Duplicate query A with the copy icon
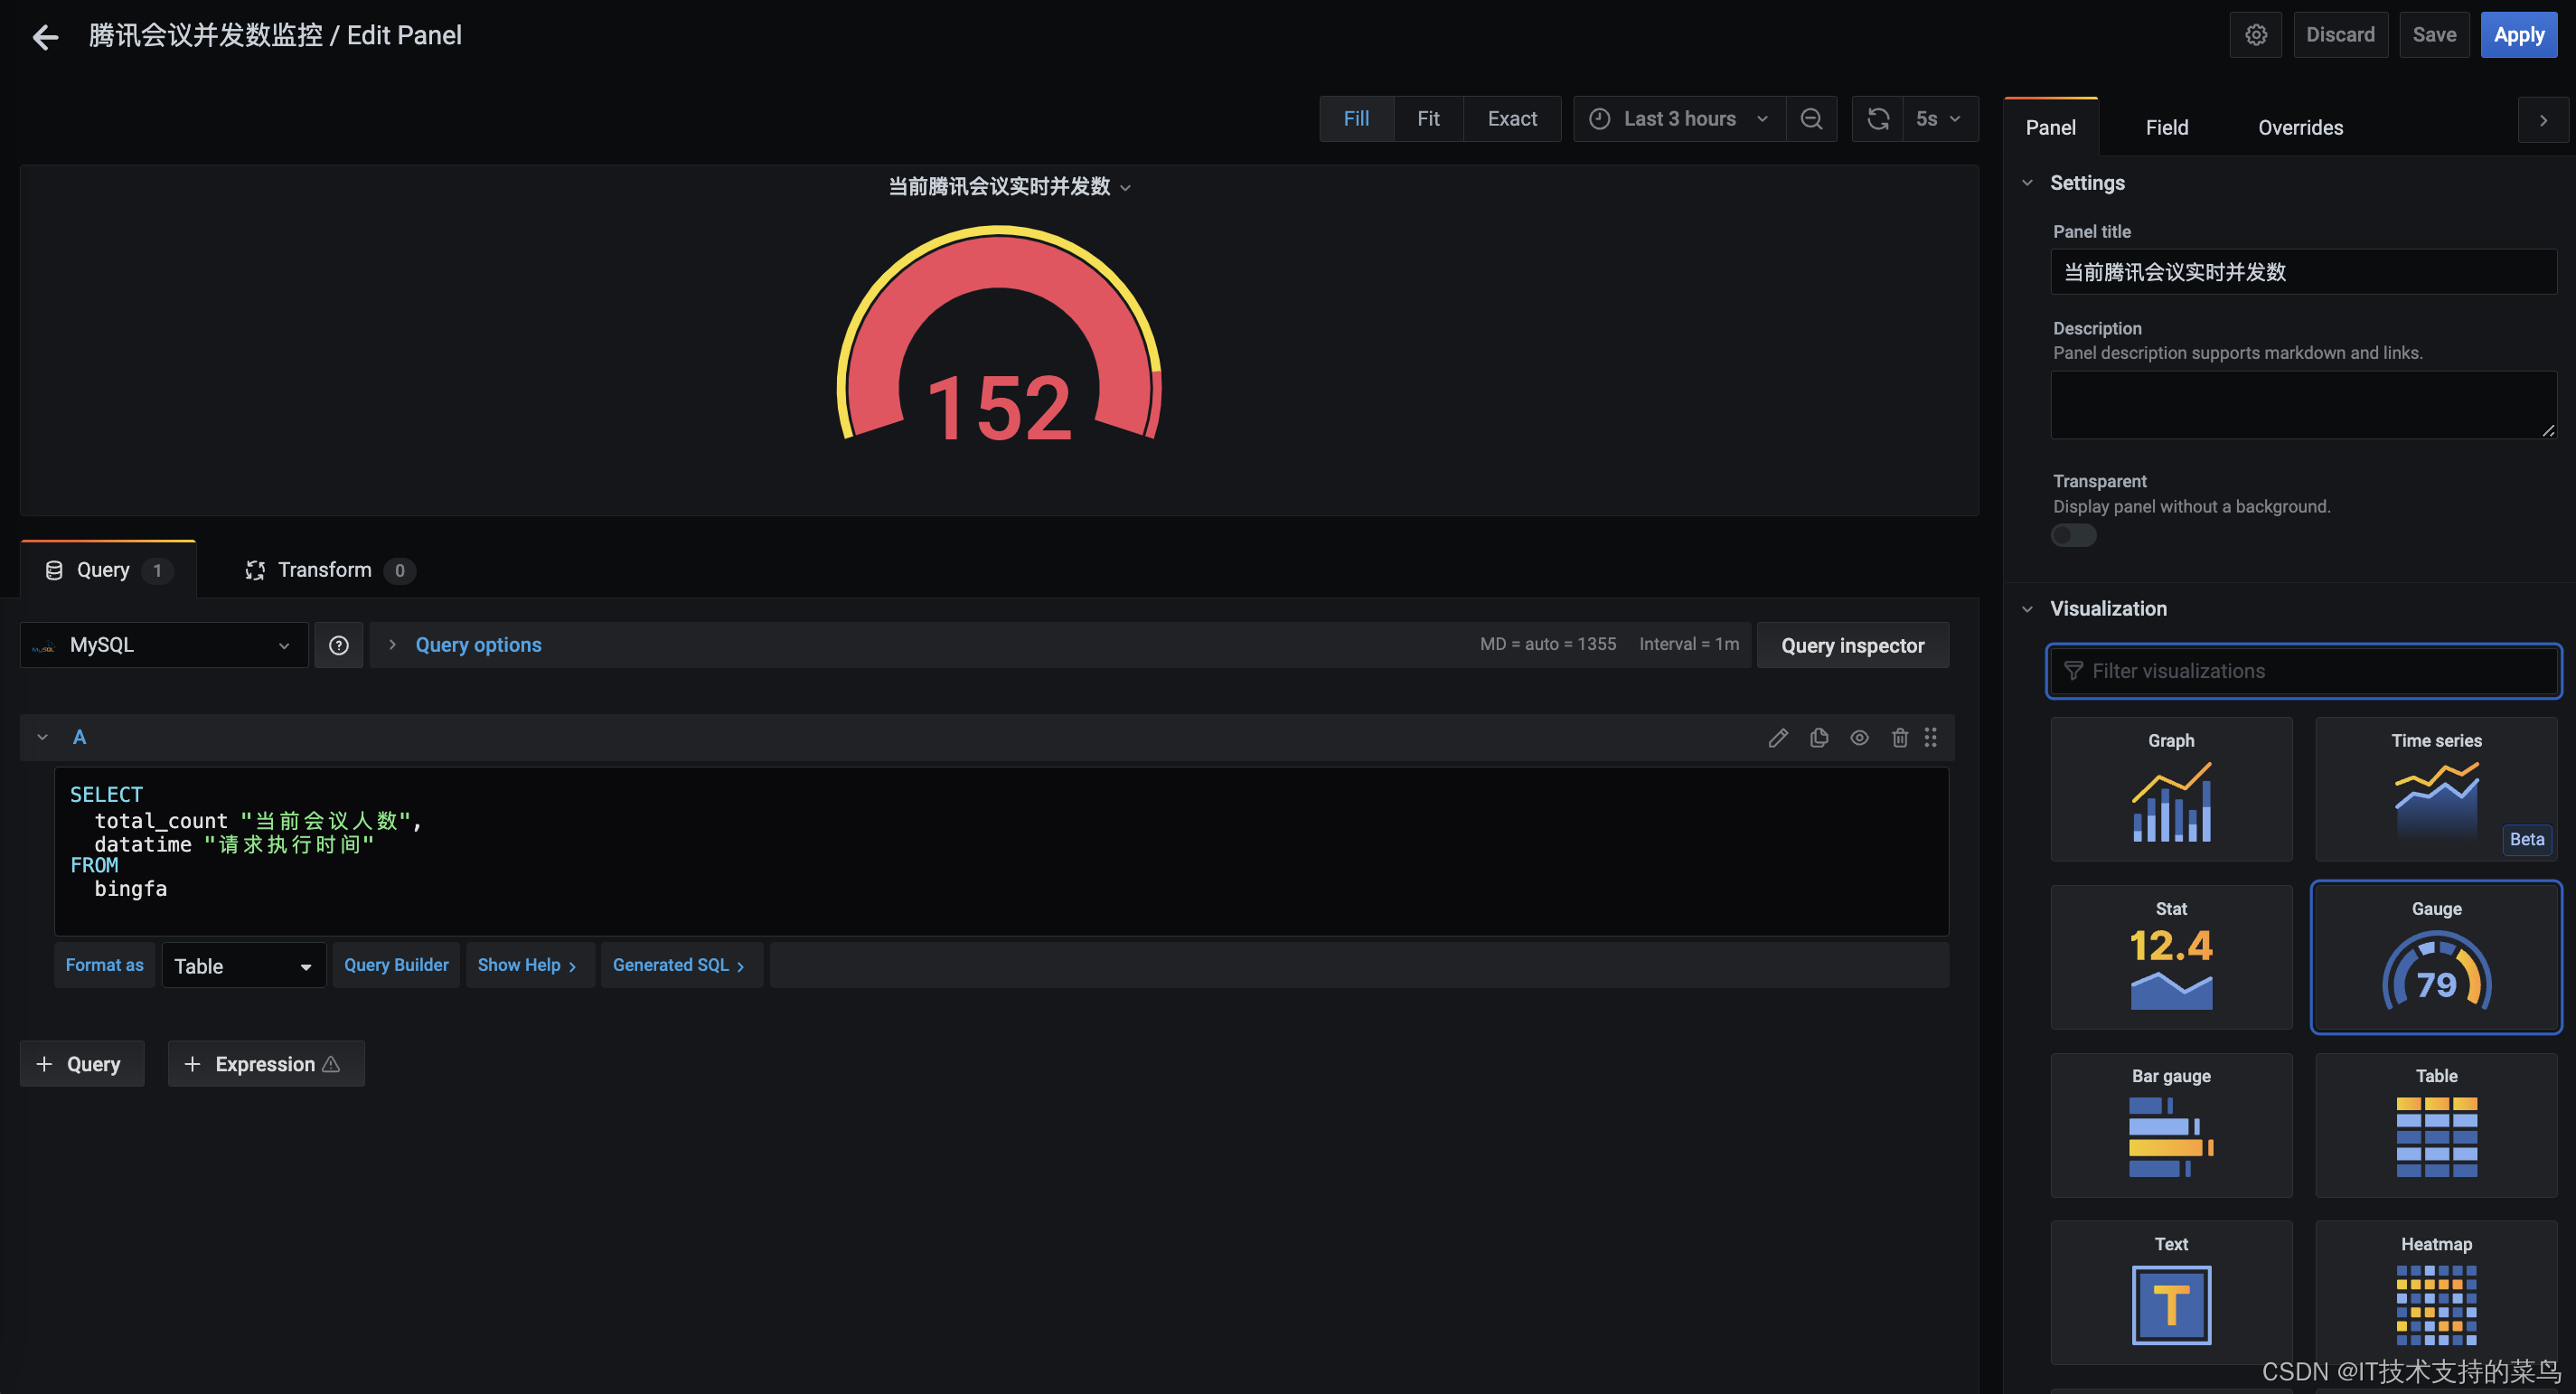 1819,738
